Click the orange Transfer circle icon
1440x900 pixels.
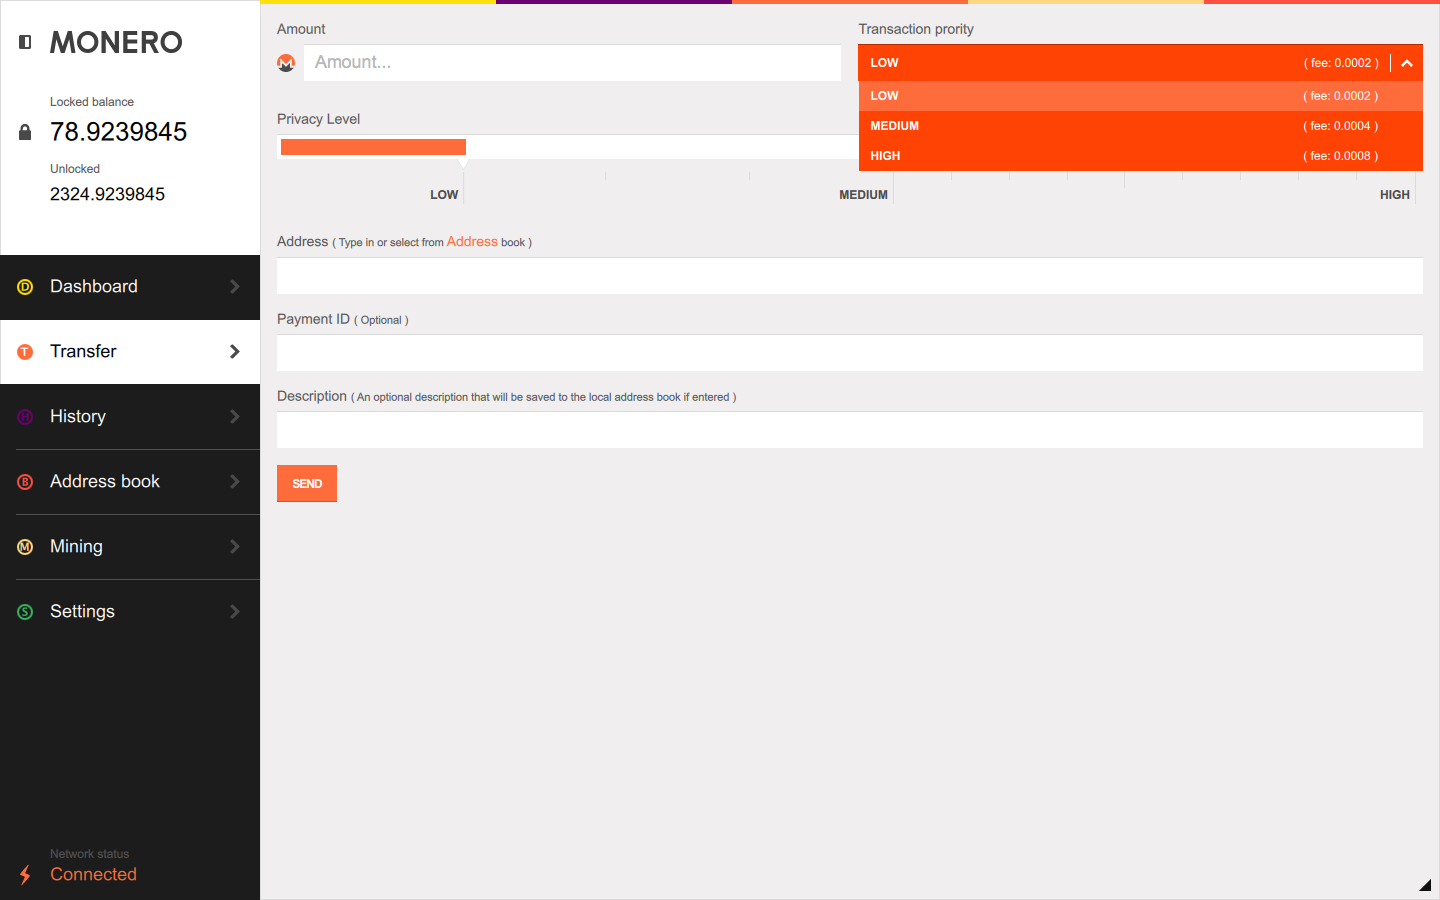25,352
